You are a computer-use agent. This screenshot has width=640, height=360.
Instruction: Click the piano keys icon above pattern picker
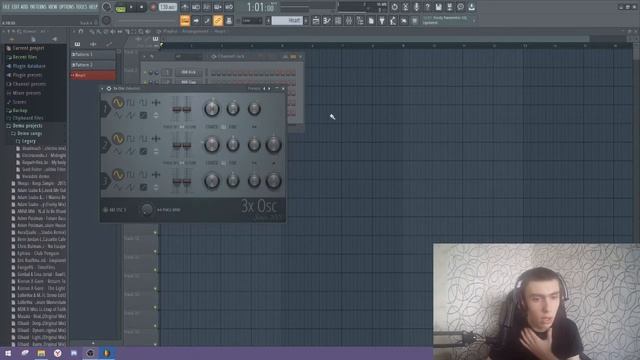tap(77, 44)
